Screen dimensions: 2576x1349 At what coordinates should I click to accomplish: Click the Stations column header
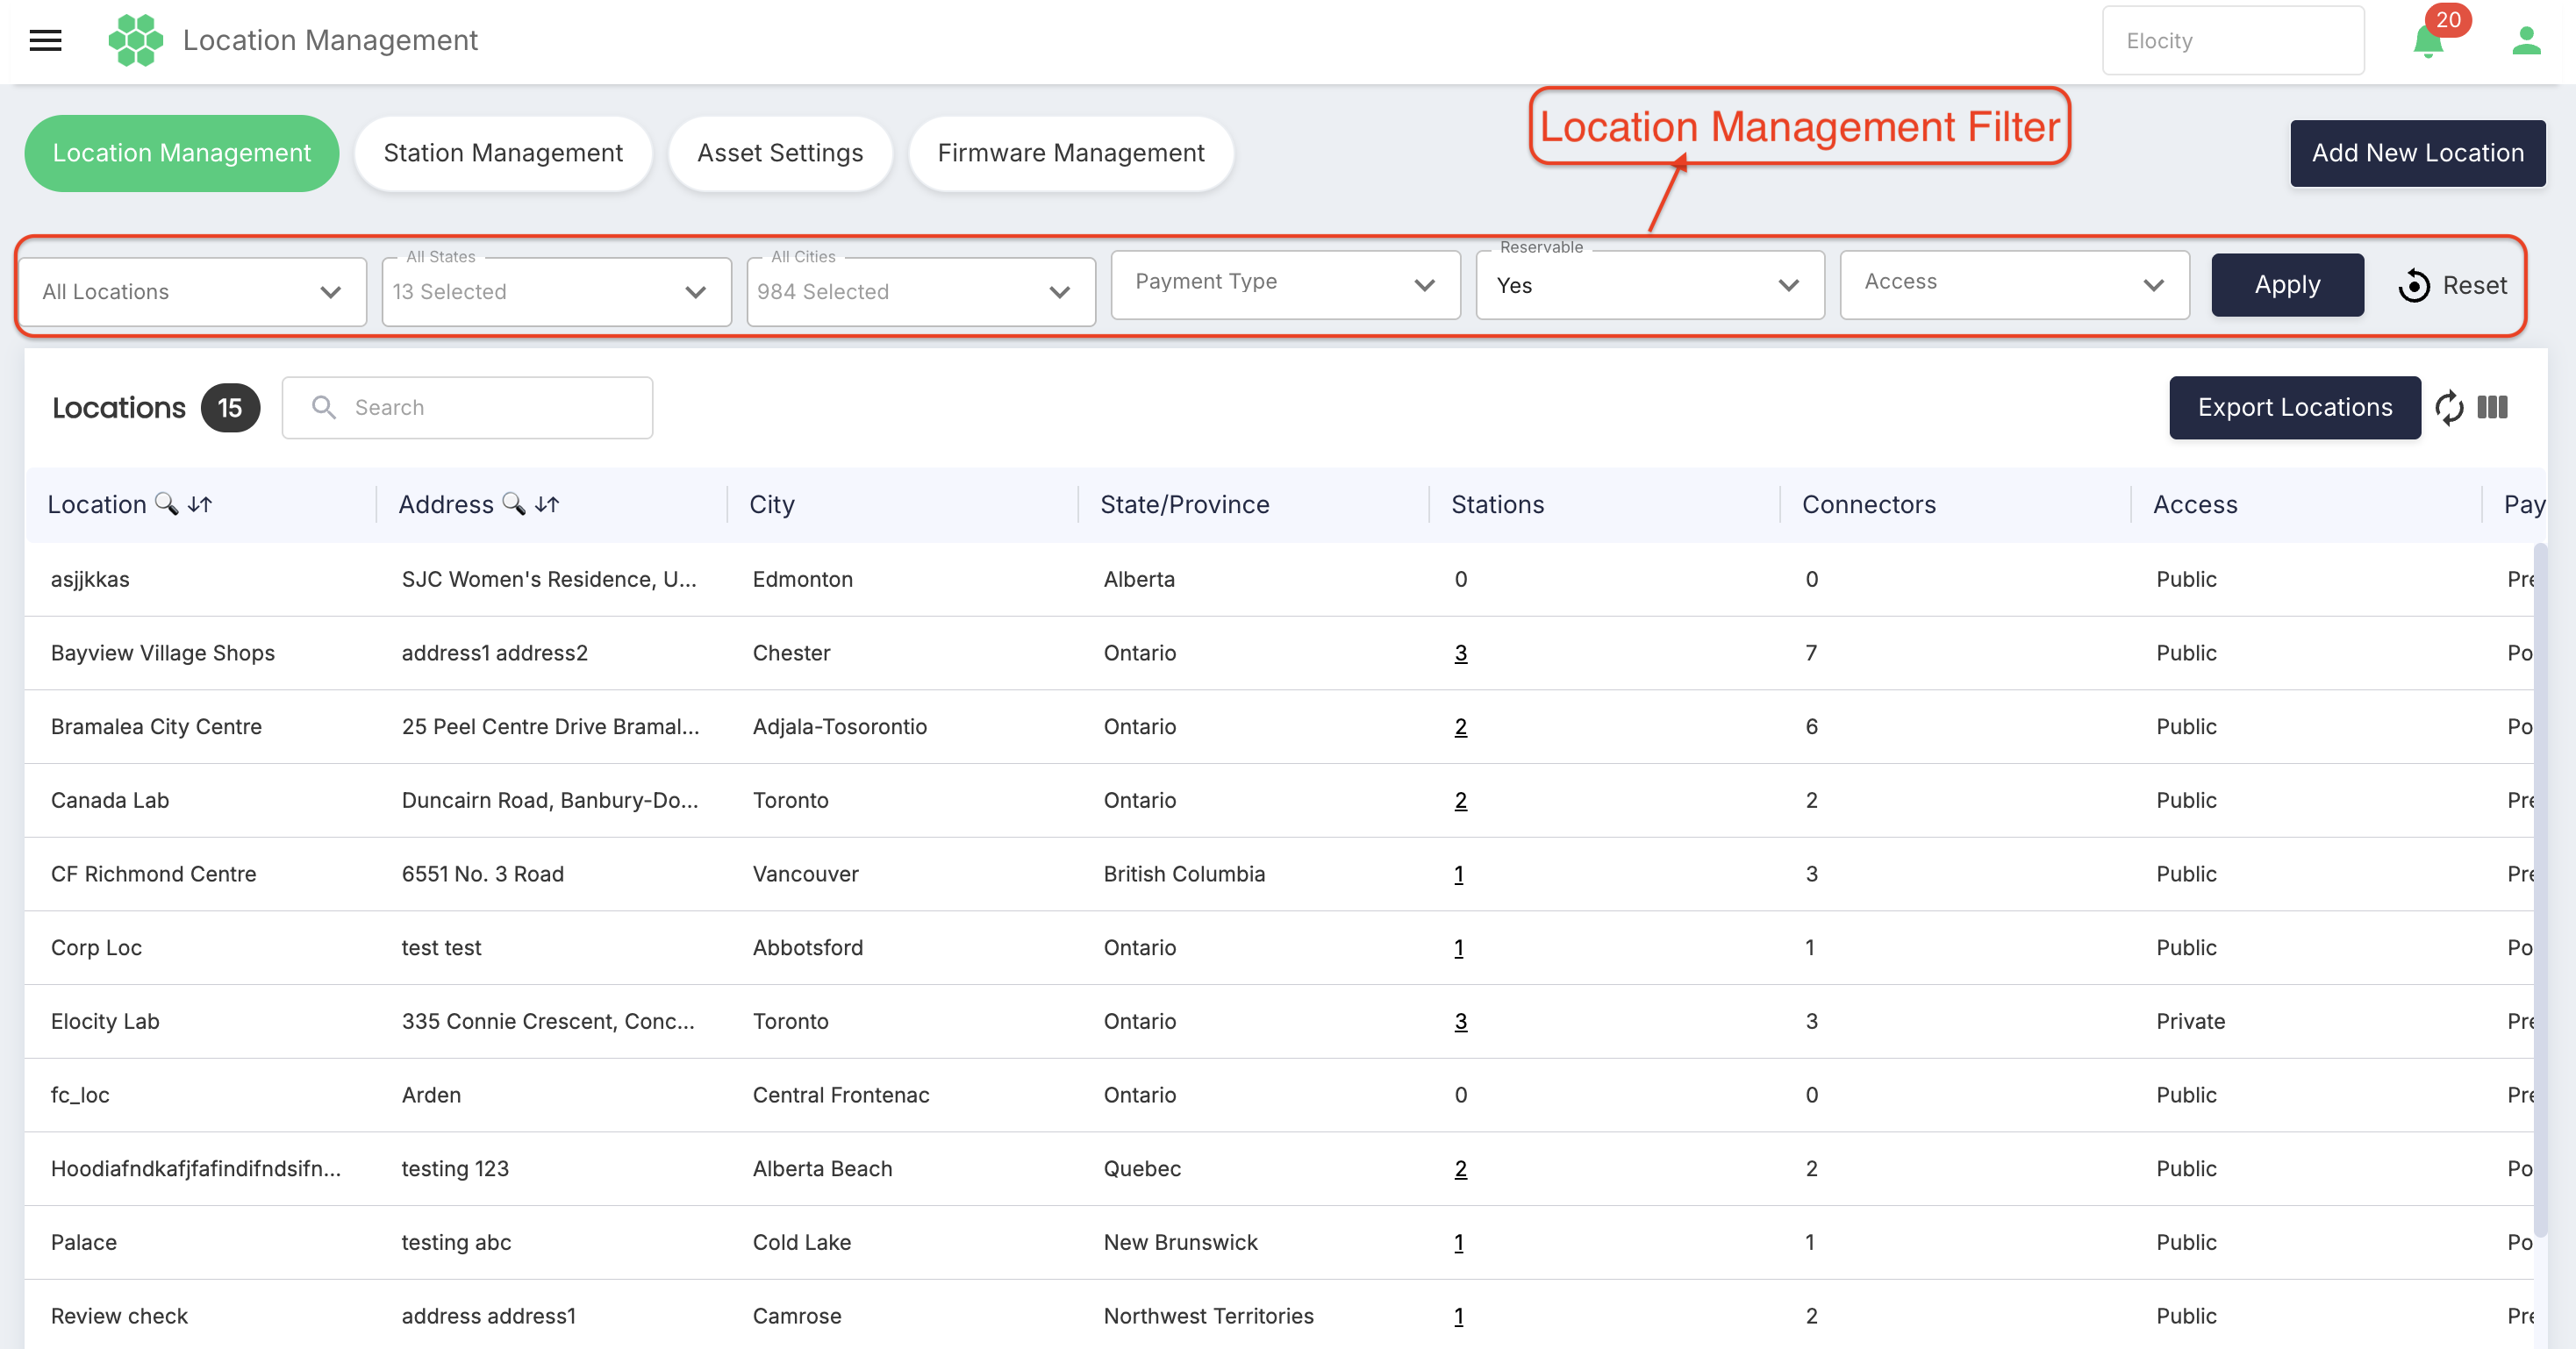(x=1497, y=505)
